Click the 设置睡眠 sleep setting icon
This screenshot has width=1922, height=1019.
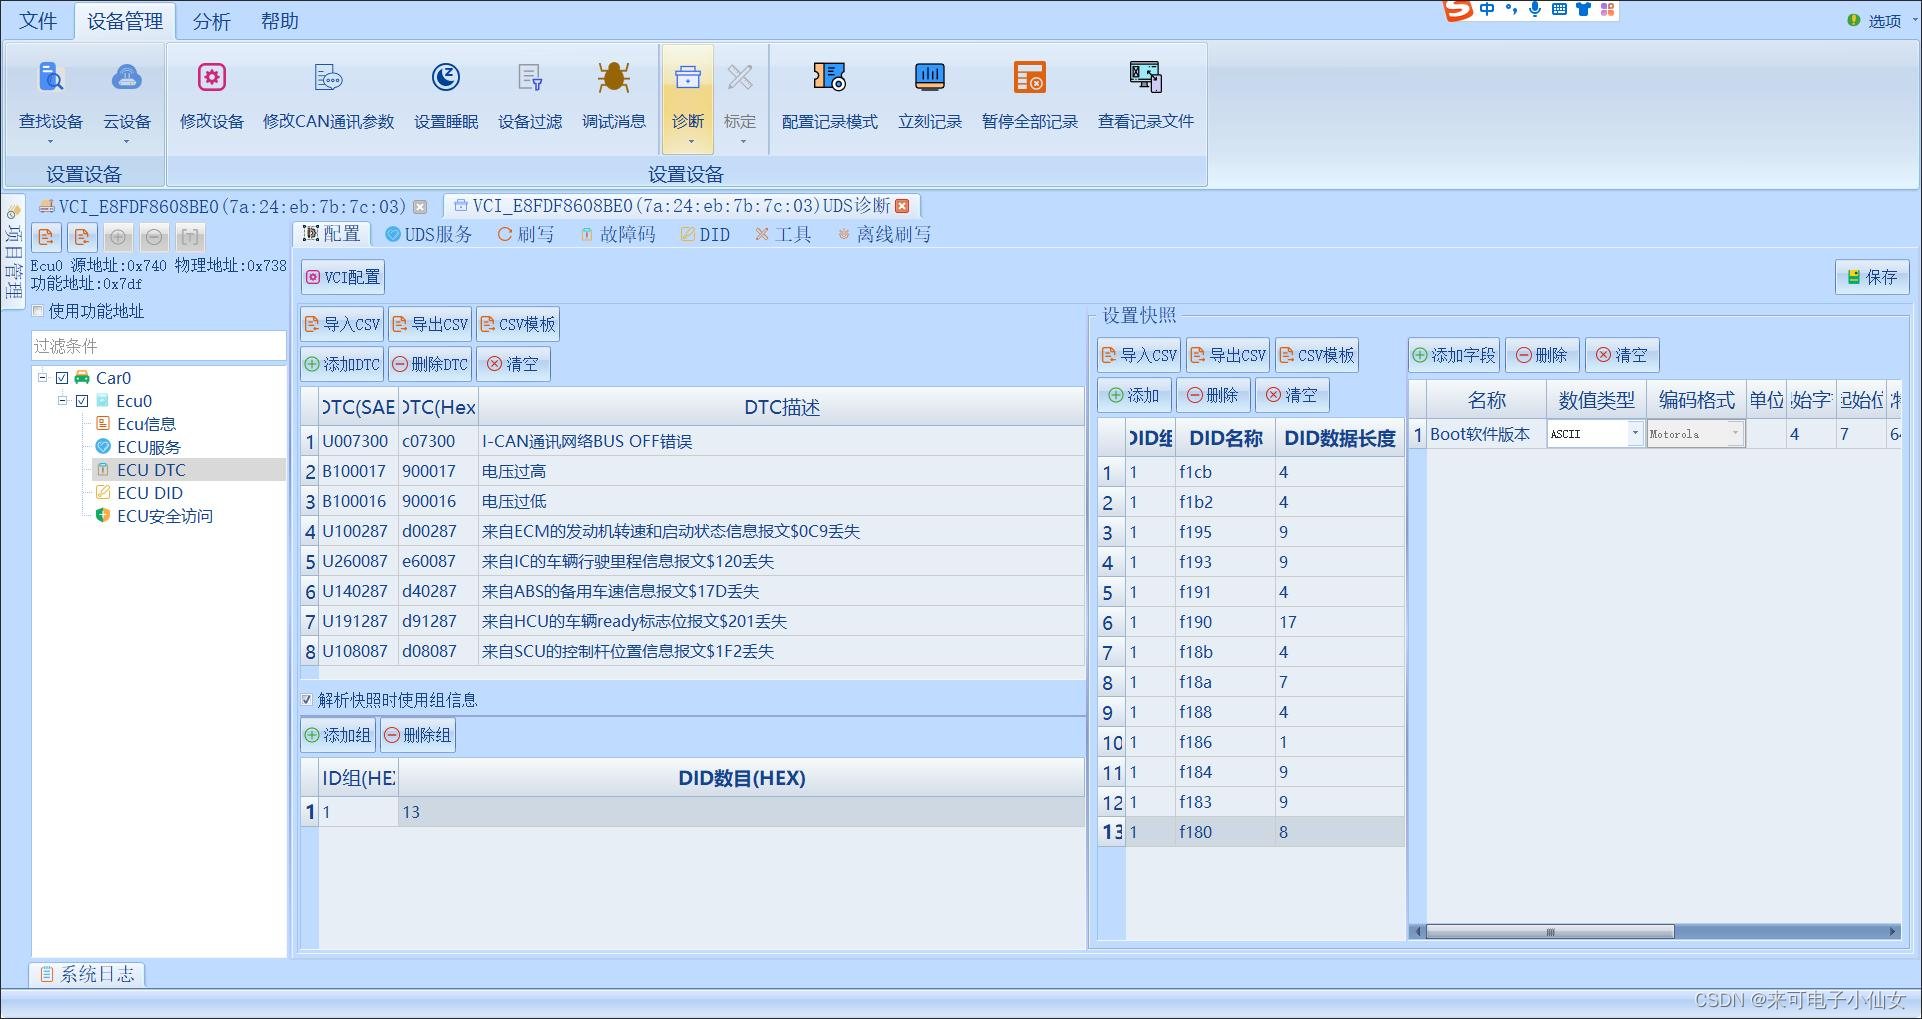coord(446,95)
